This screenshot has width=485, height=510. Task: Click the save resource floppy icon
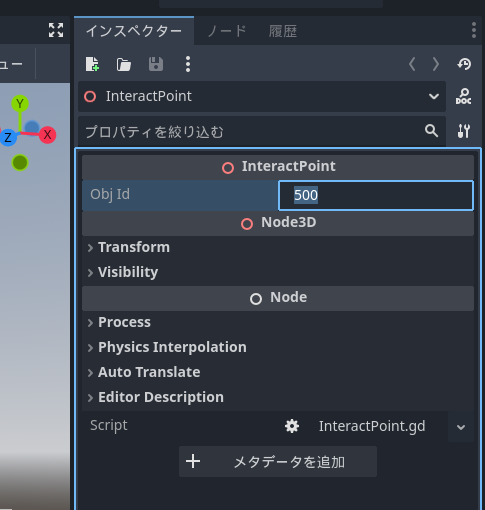(x=156, y=64)
